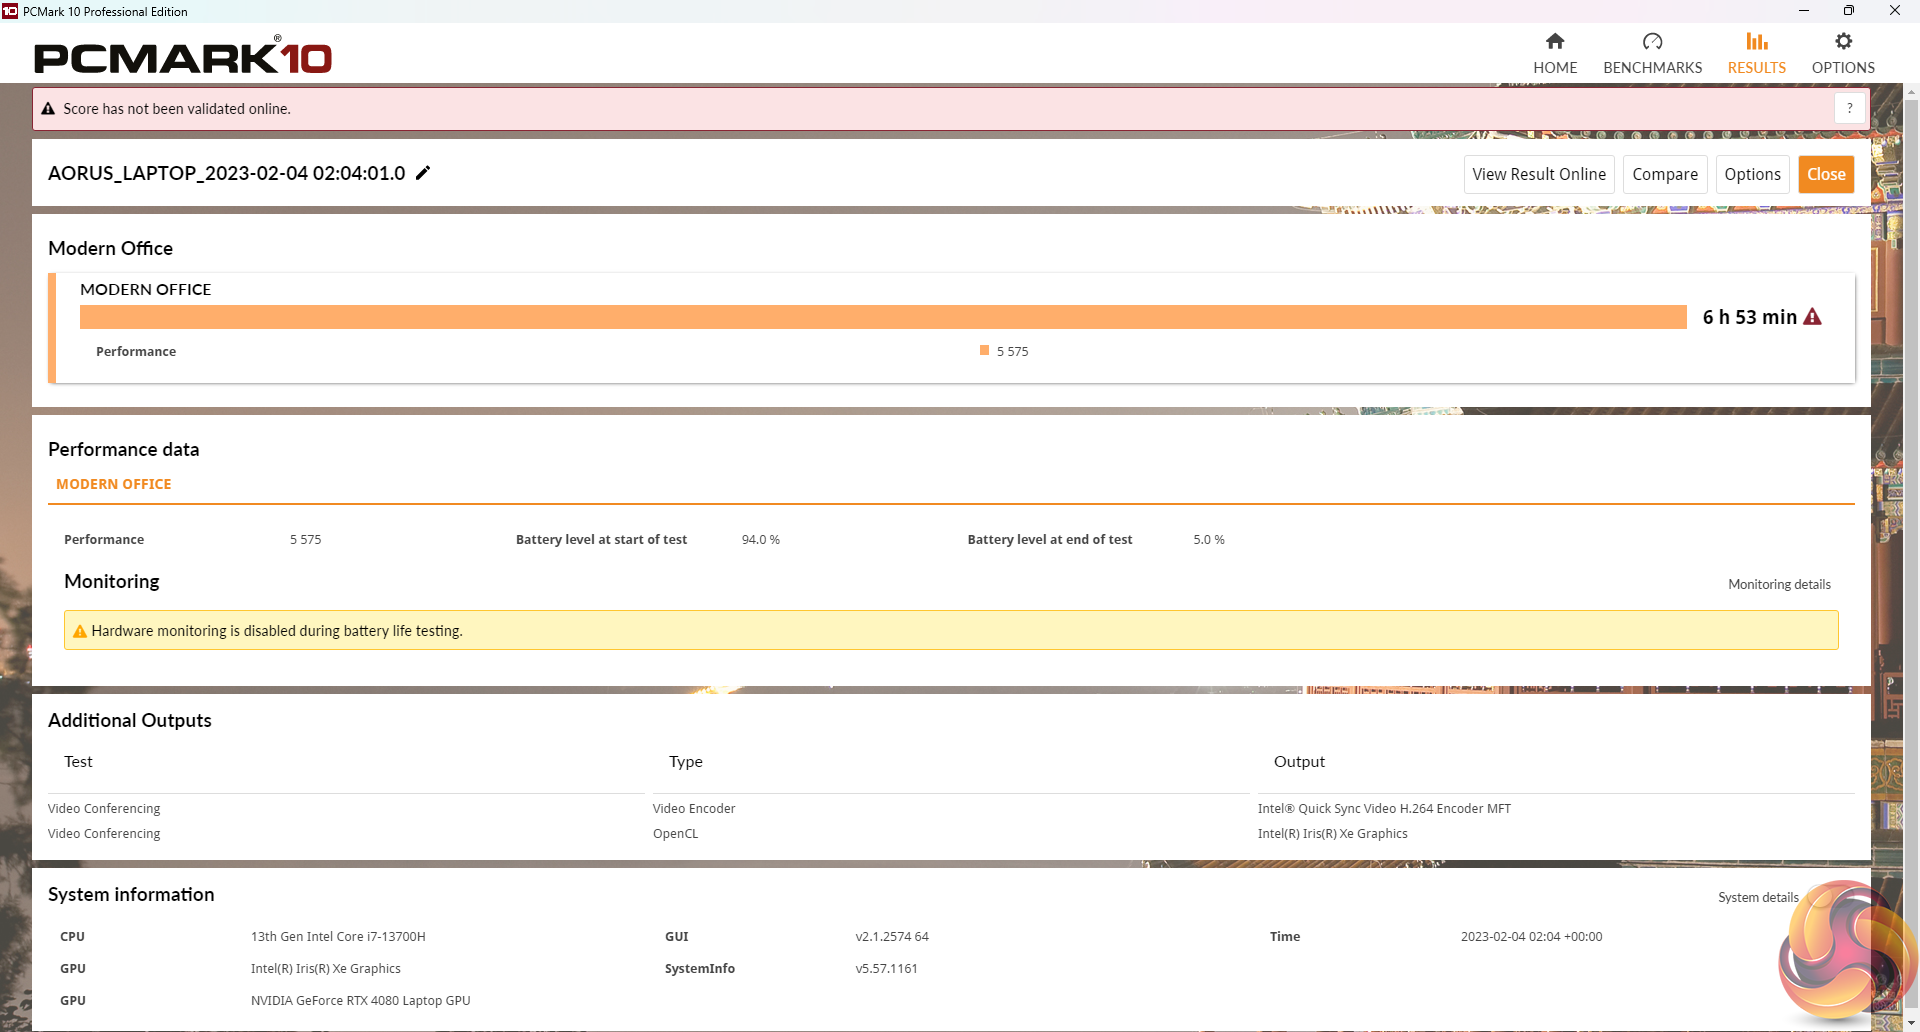The image size is (1920, 1032).
Task: Edit the result name with pencil icon
Action: (x=423, y=173)
